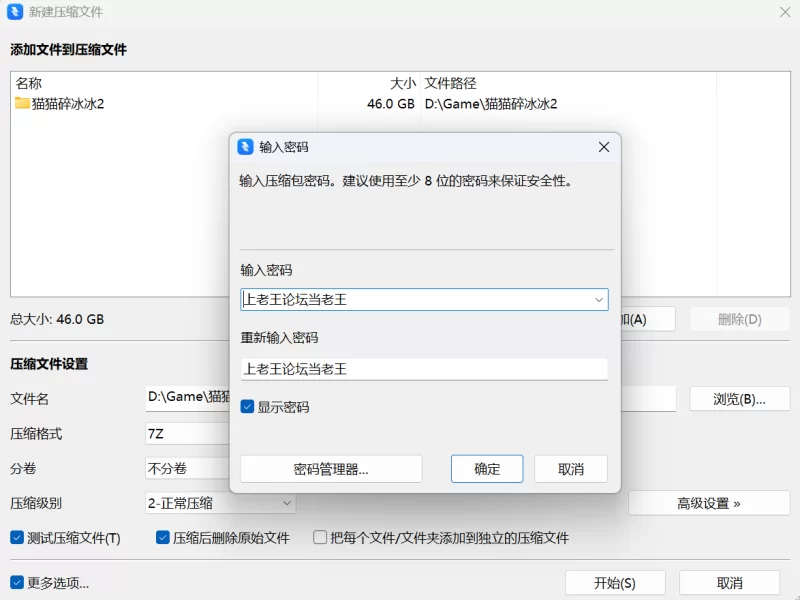Image resolution: width=800 pixels, height=600 pixels.
Task: Toggle the 更多选项 checkbox
Action: tap(17, 582)
